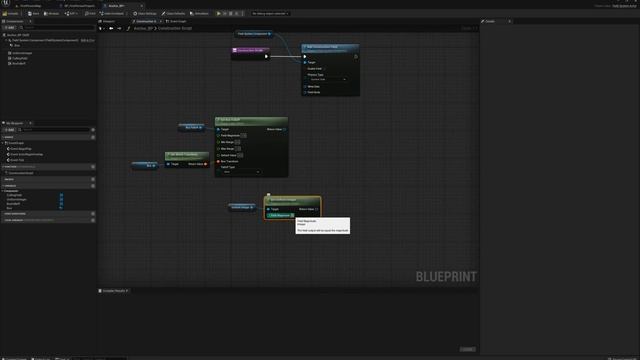Open Class Defaults from toolbar
This screenshot has width=640, height=360.
[x=174, y=13]
